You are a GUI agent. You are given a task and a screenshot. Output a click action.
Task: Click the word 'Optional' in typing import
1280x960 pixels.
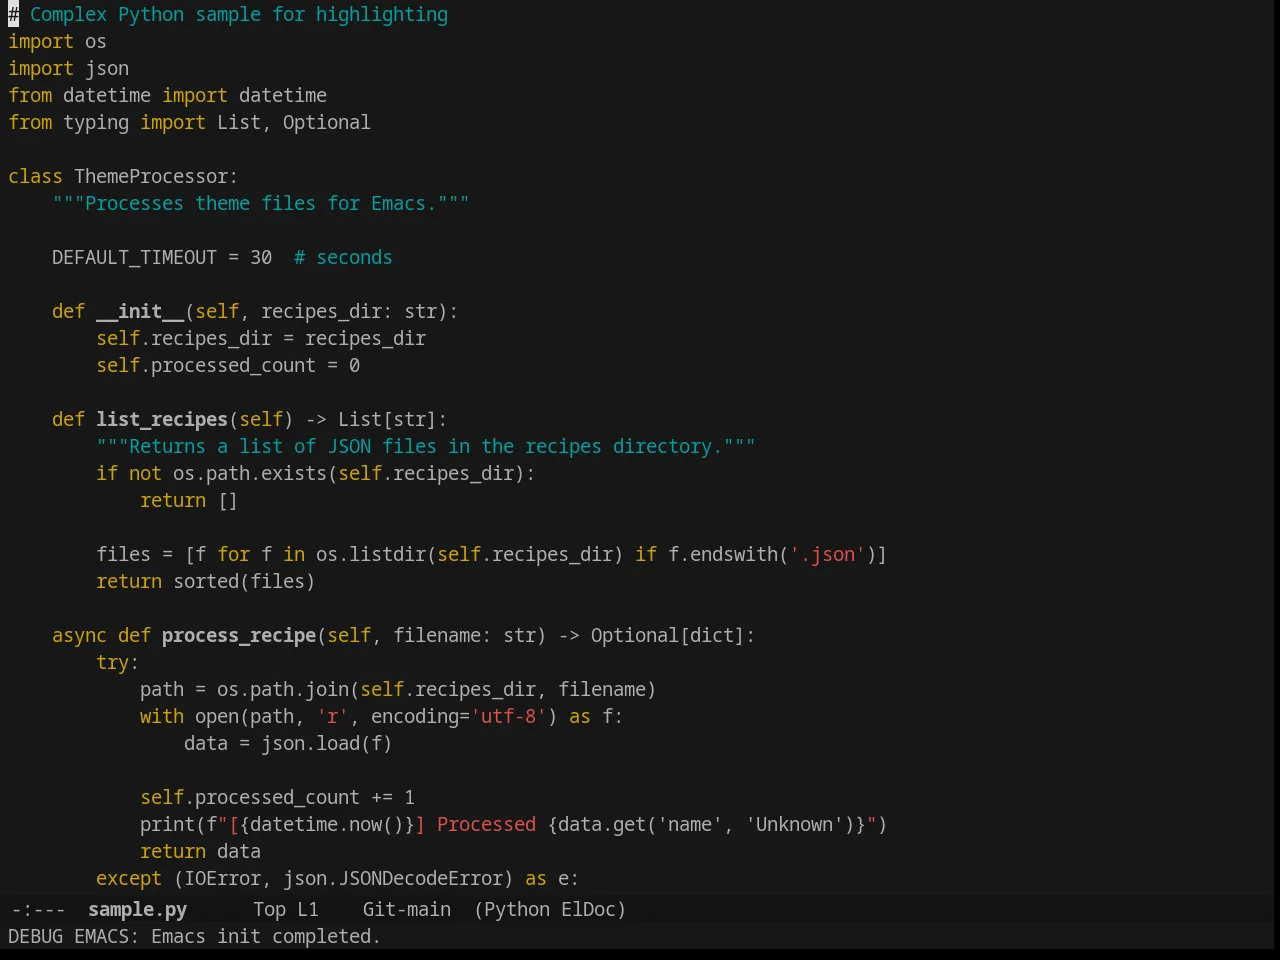coord(326,122)
